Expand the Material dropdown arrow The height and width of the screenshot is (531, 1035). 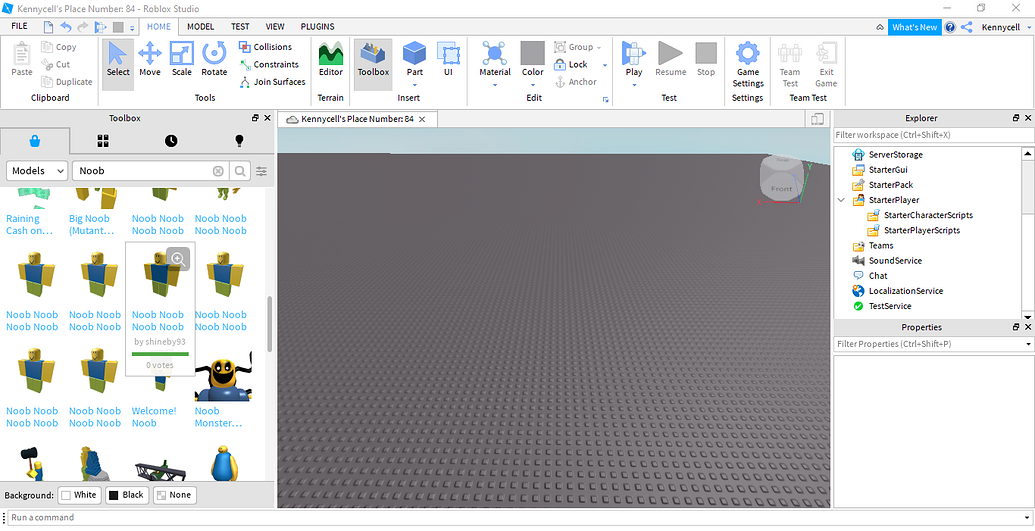(495, 85)
